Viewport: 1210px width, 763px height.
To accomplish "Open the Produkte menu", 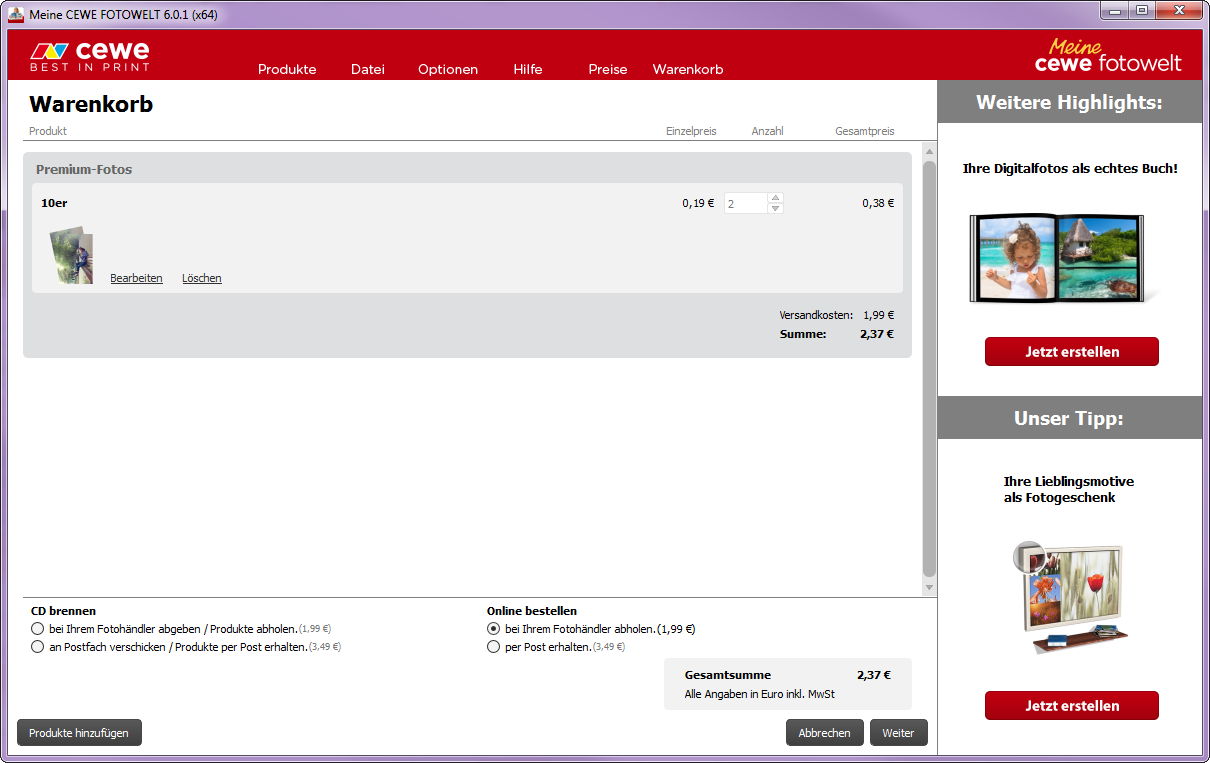I will point(287,69).
